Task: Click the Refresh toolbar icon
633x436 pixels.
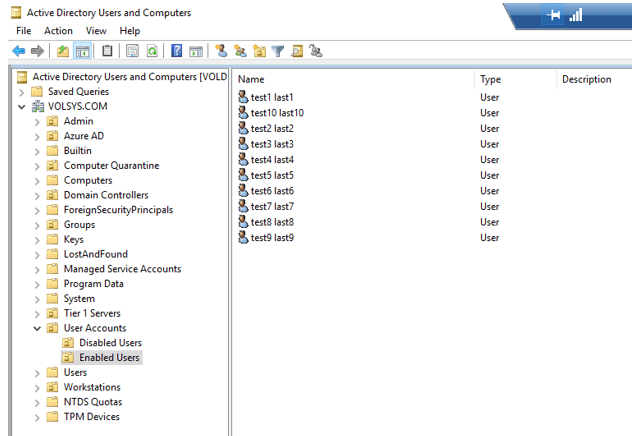Action: [x=152, y=50]
